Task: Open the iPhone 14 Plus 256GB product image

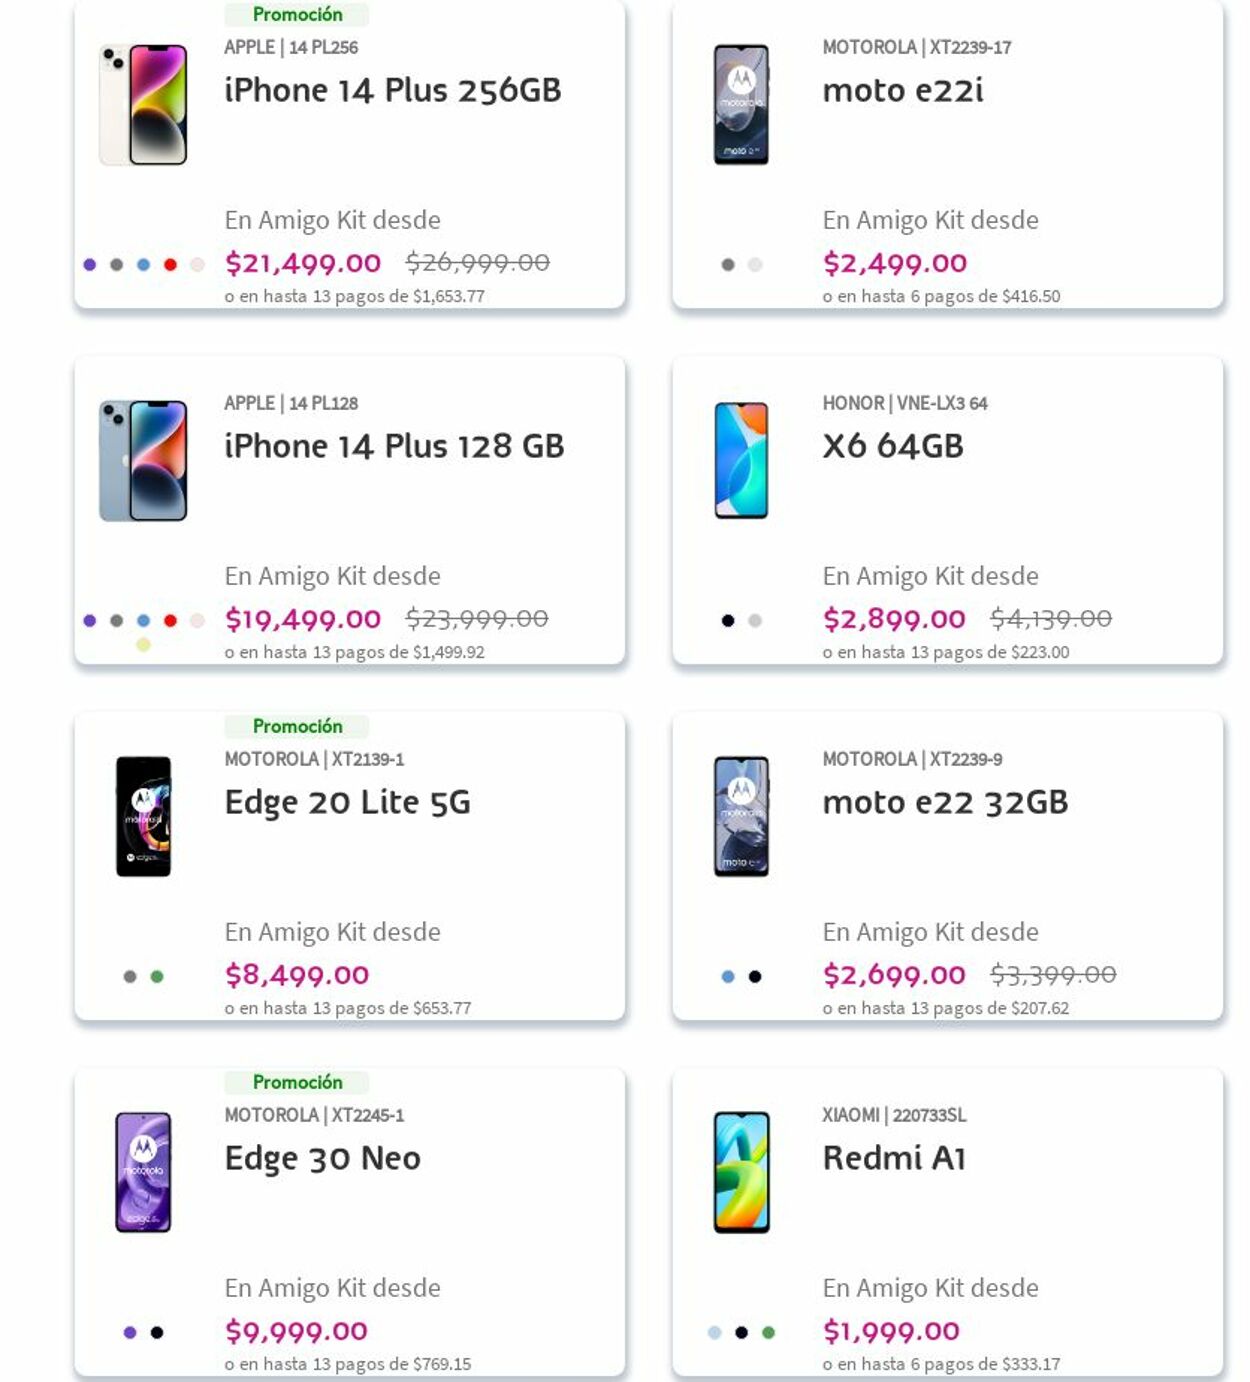Action: coord(143,105)
